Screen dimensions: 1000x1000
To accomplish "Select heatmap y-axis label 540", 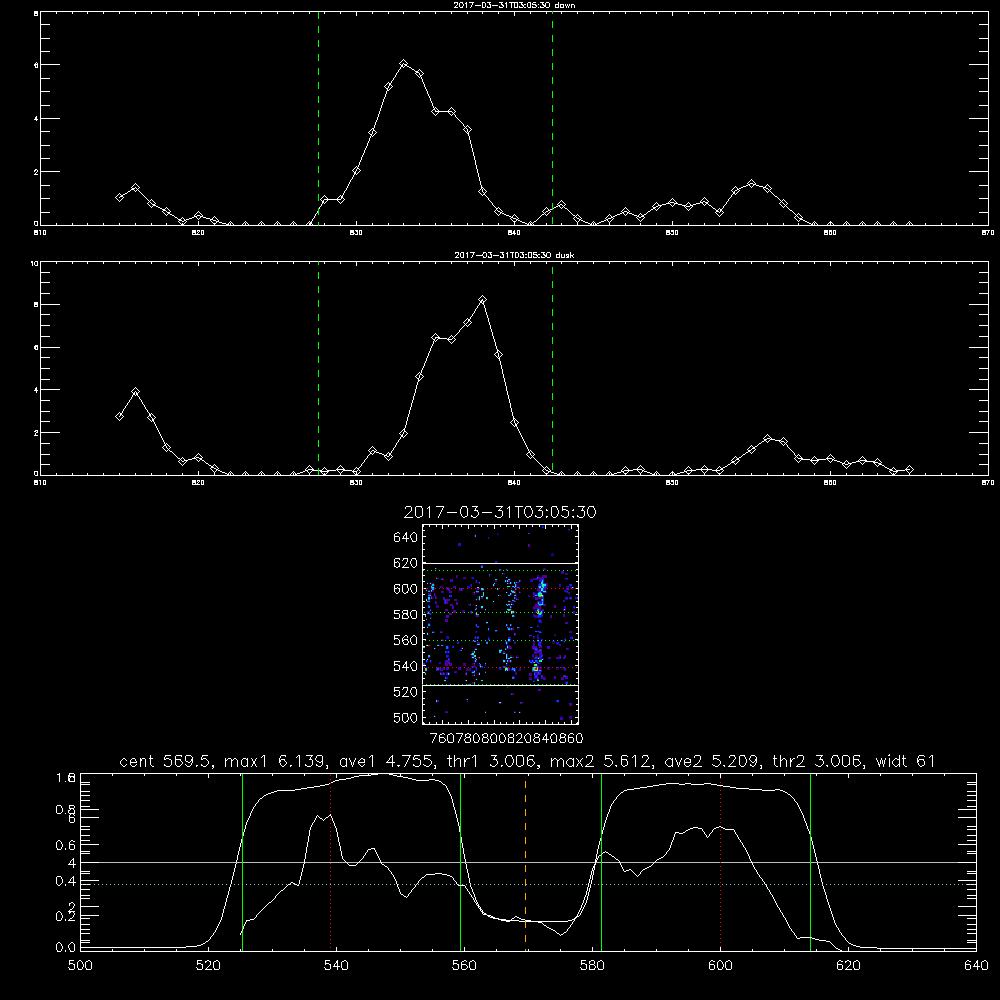I will pos(405,666).
